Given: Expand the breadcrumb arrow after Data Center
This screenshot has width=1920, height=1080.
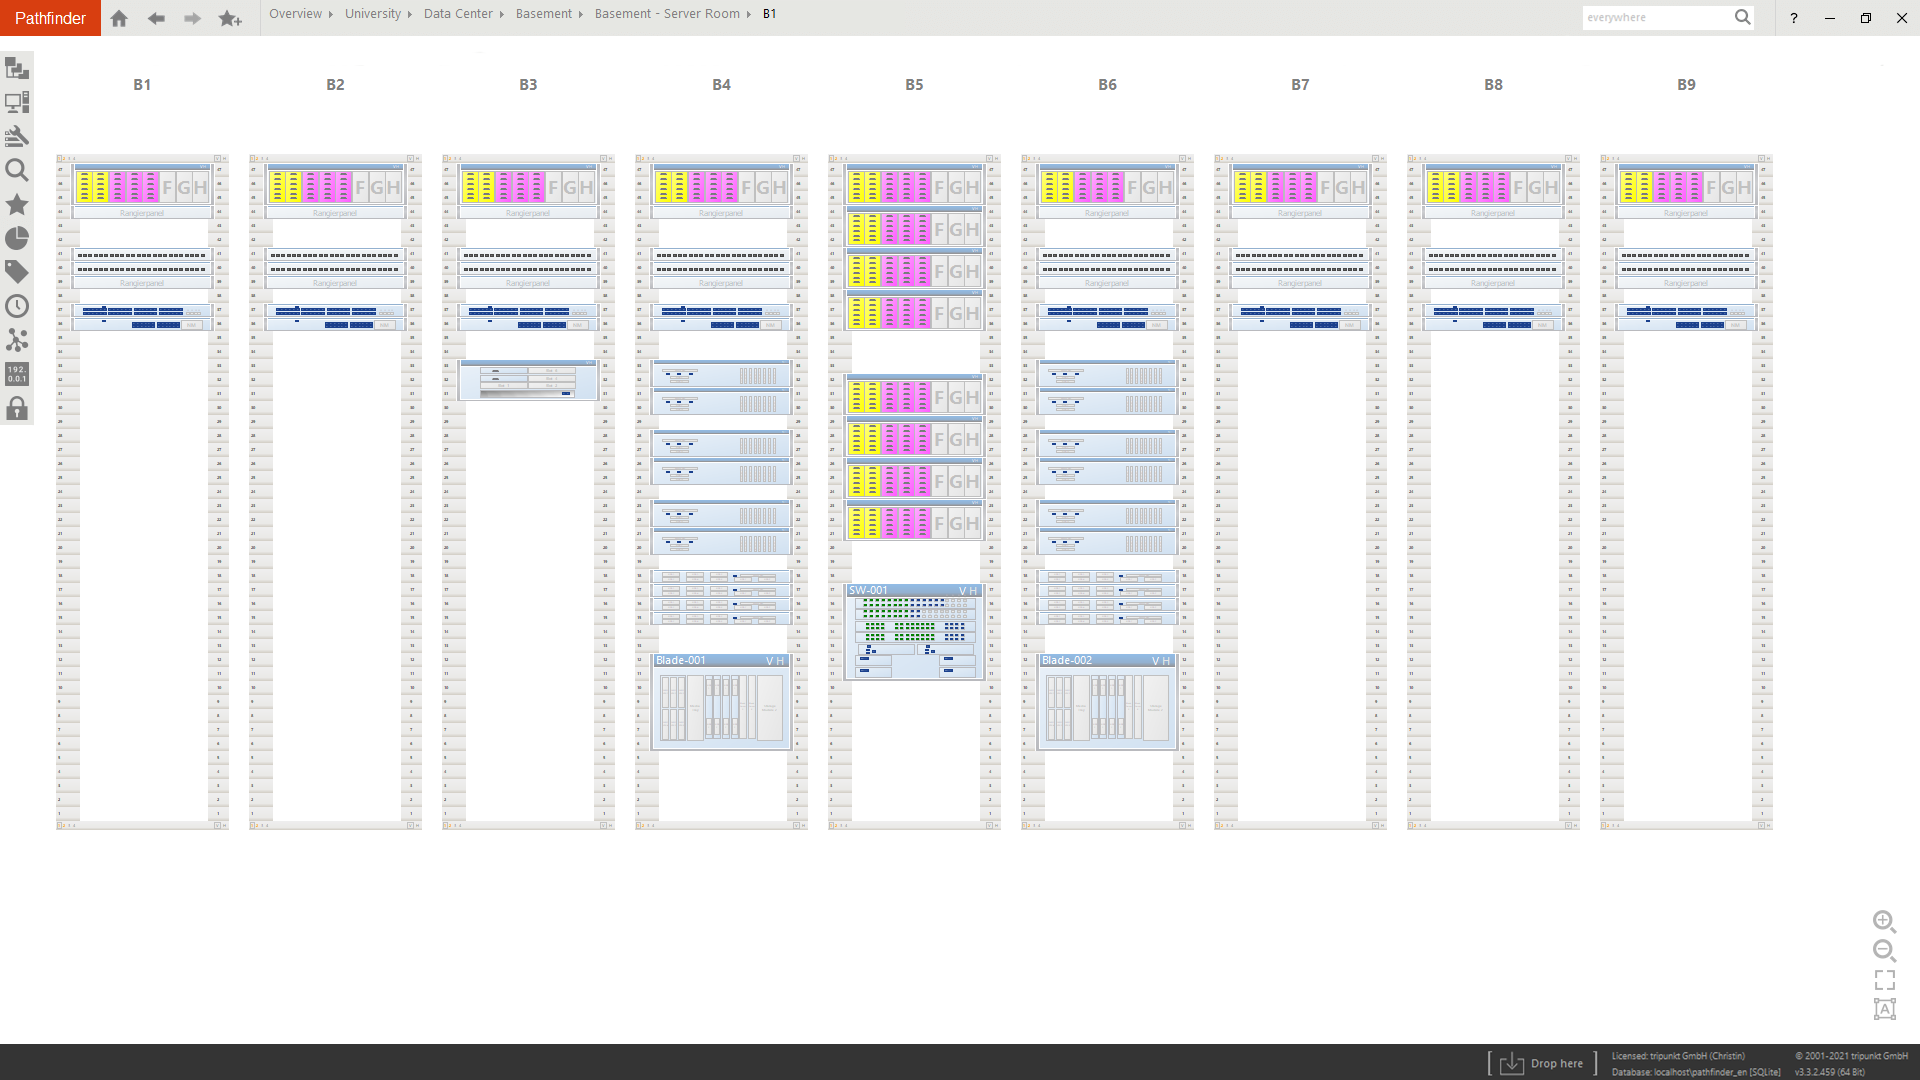Looking at the screenshot, I should (x=500, y=14).
